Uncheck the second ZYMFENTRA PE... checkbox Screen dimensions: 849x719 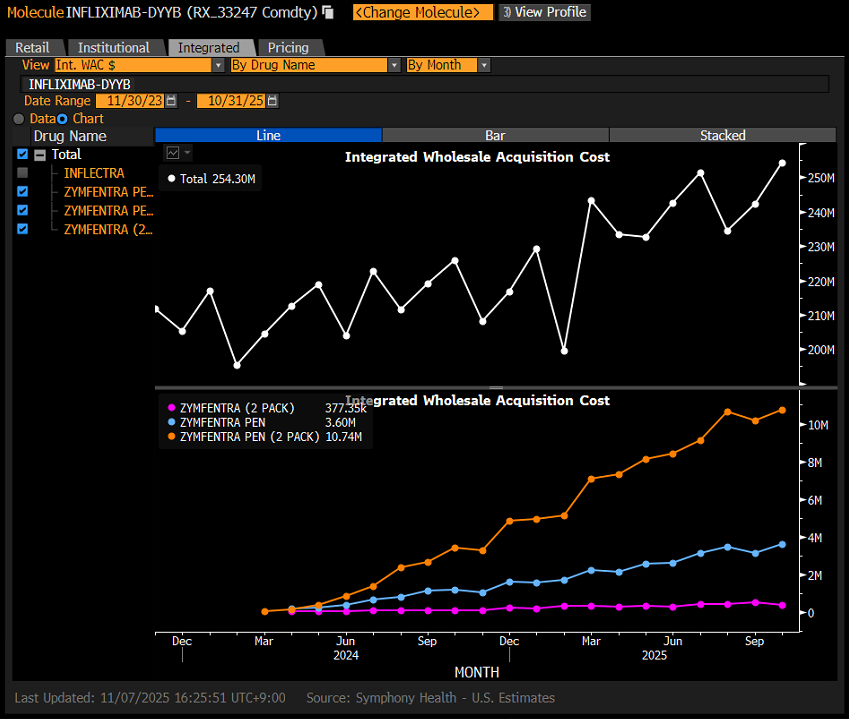point(22,210)
